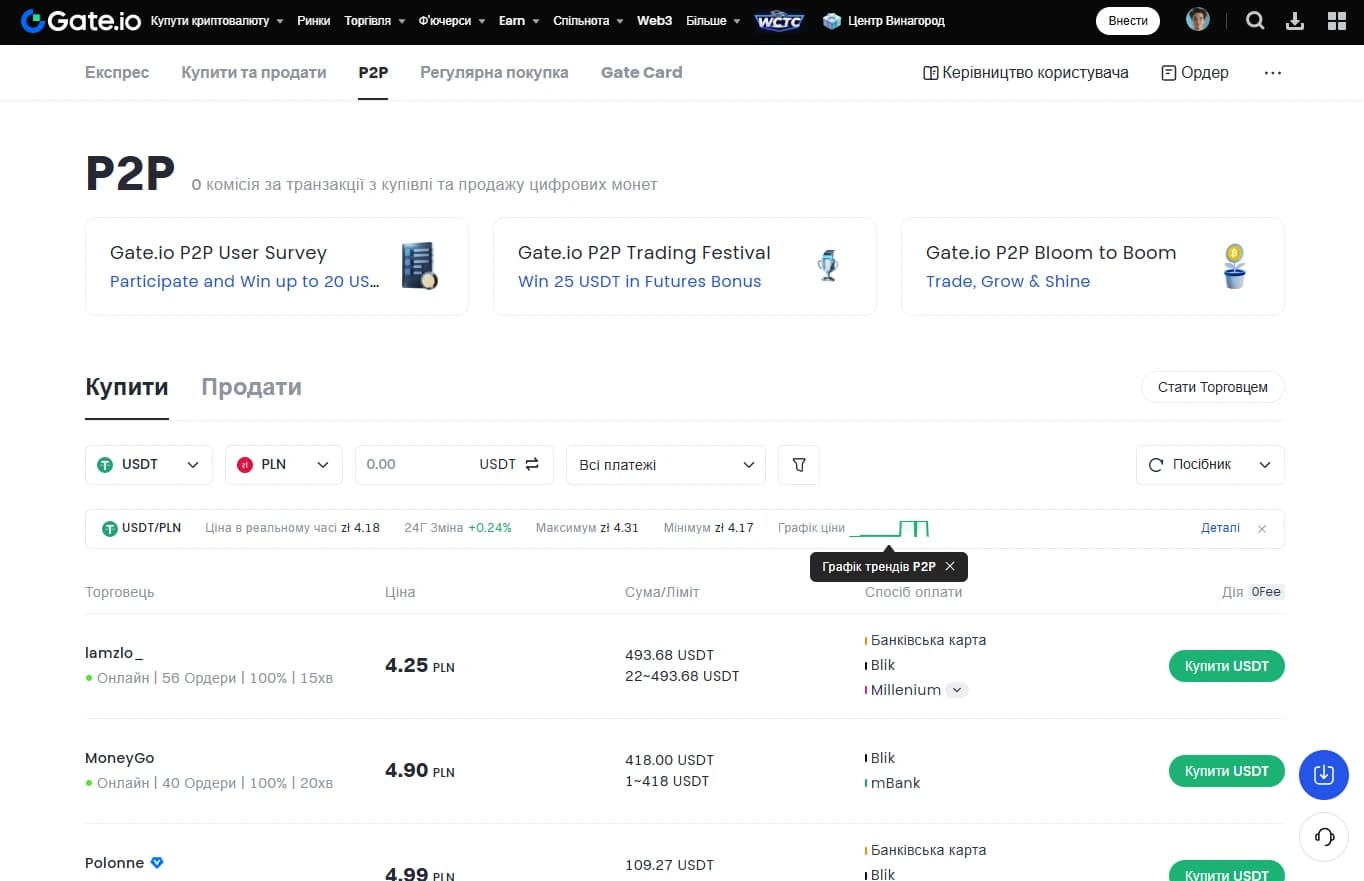Image resolution: width=1364 pixels, height=881 pixels.
Task: Click the WCTC banner icon
Action: point(779,21)
